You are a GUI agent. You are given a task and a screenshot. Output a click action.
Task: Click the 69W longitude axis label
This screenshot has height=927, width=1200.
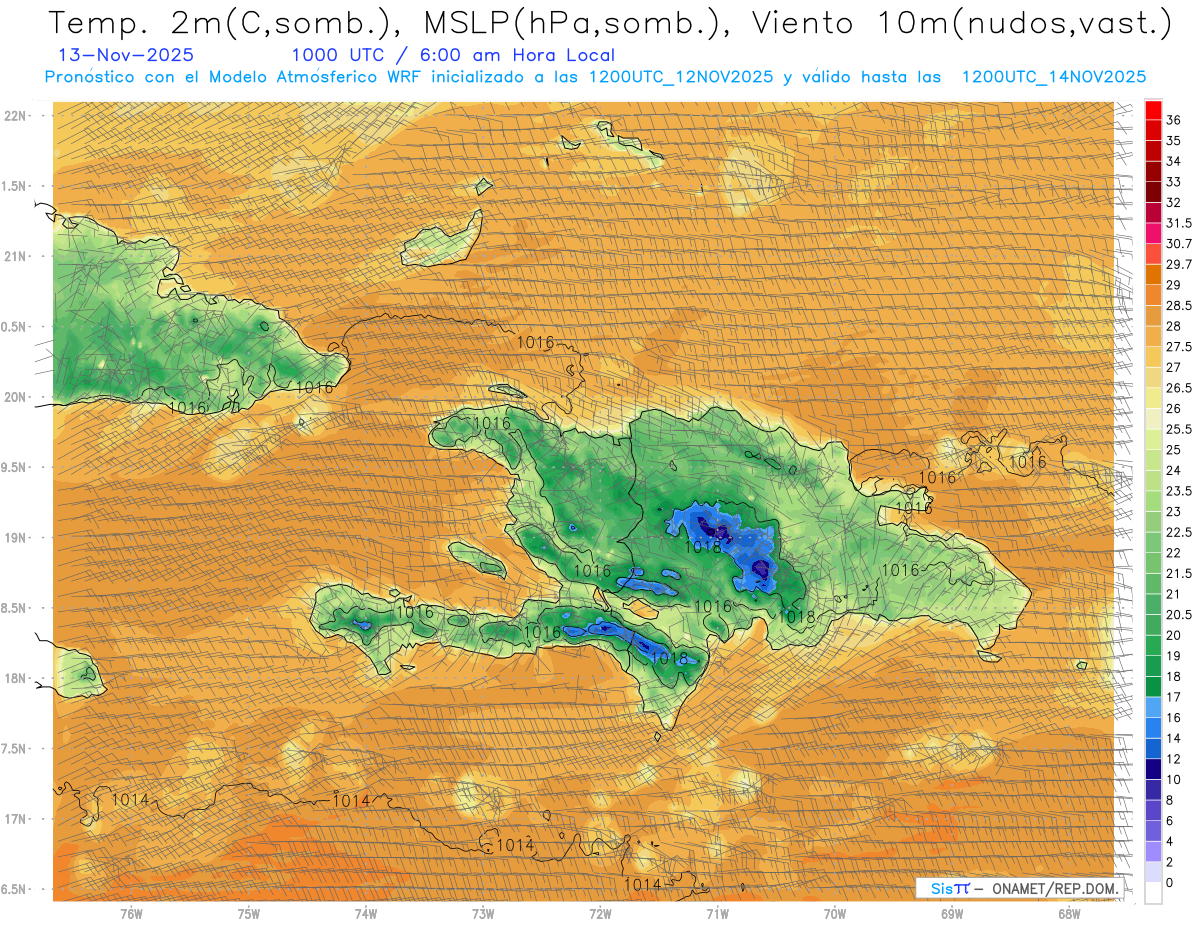click(x=951, y=914)
